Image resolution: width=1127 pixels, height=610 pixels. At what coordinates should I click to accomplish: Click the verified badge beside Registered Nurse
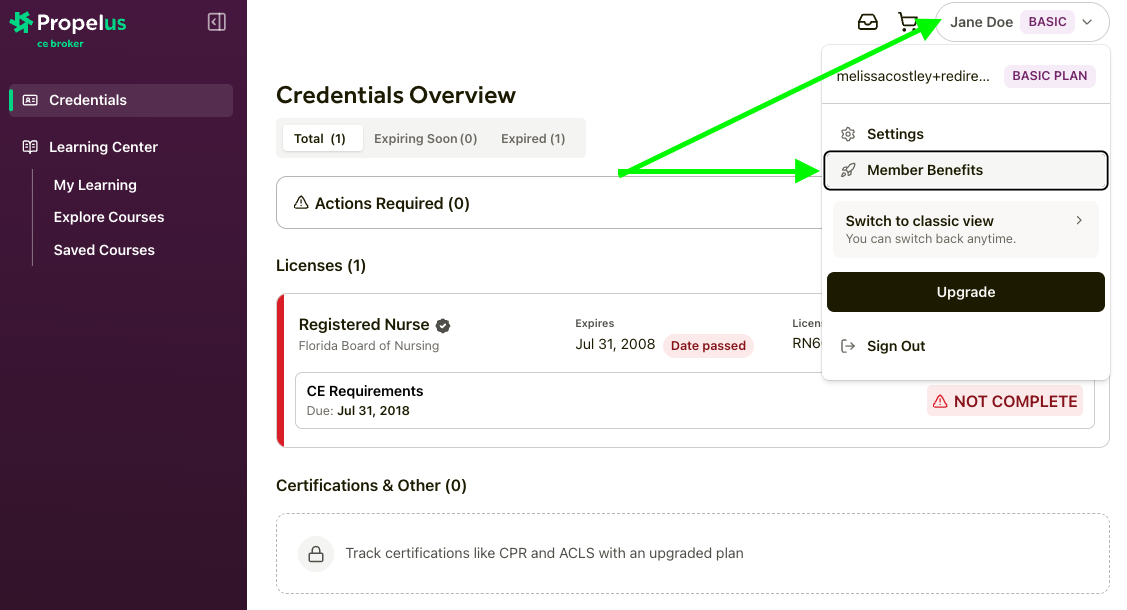pyautogui.click(x=443, y=325)
